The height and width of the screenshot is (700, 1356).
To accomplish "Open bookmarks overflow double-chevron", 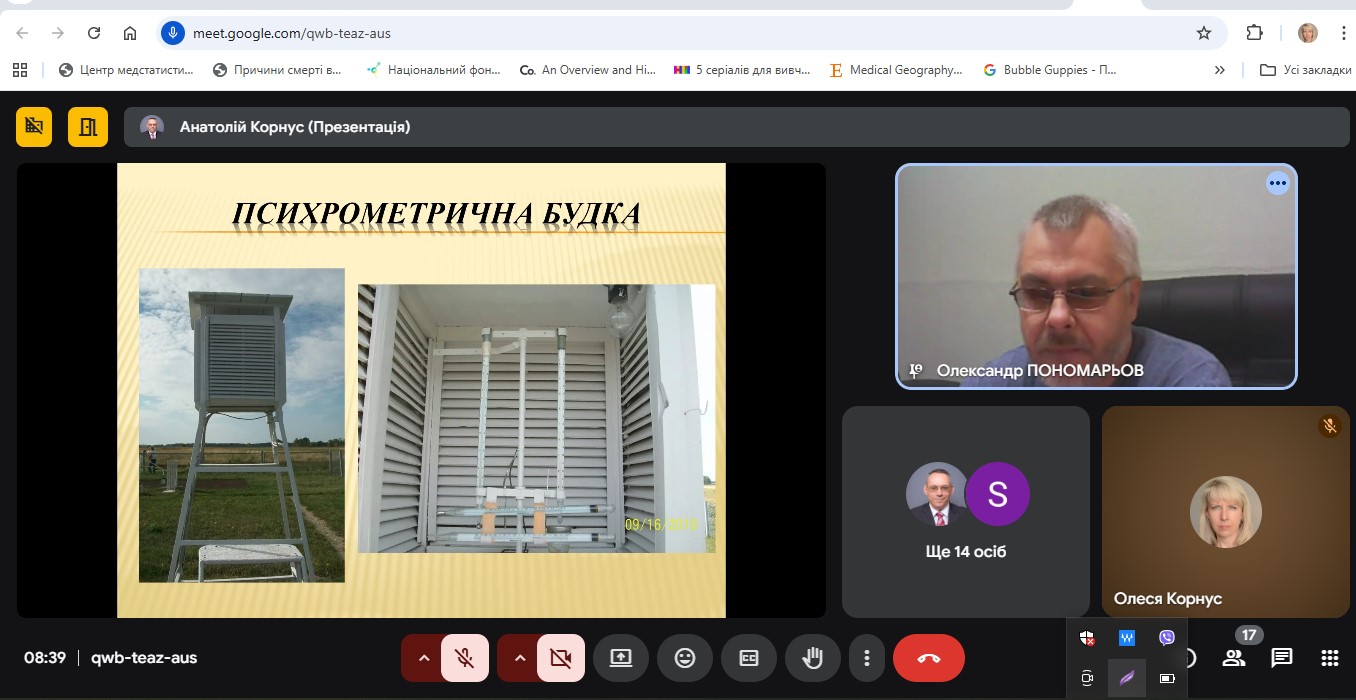I will (x=1219, y=70).
